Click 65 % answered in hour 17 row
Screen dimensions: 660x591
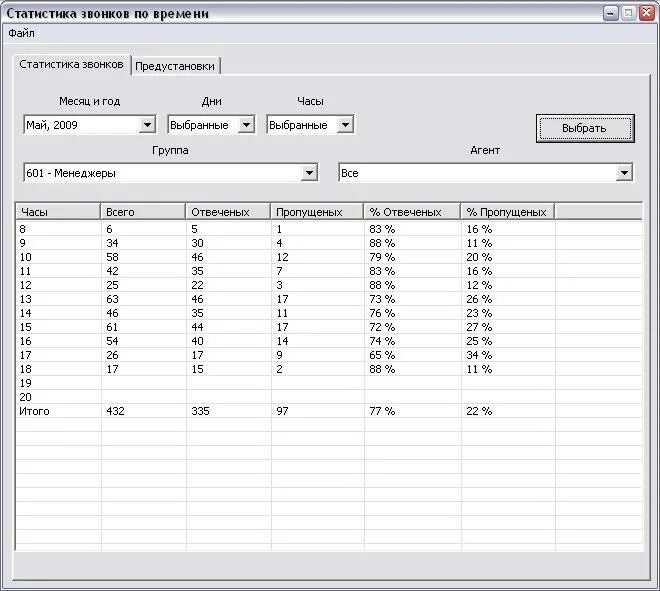click(382, 355)
